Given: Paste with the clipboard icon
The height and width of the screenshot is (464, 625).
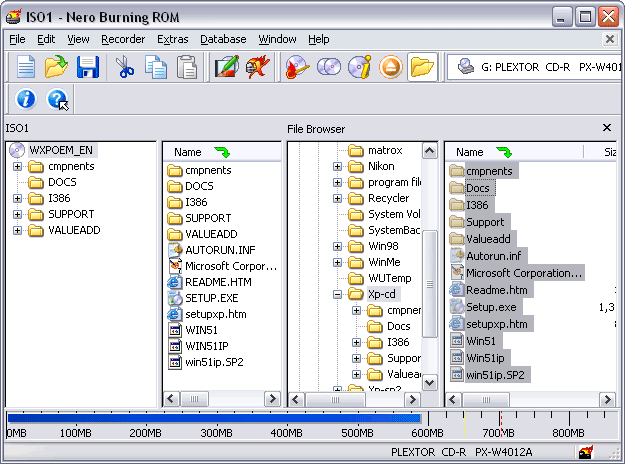Looking at the screenshot, I should point(187,67).
